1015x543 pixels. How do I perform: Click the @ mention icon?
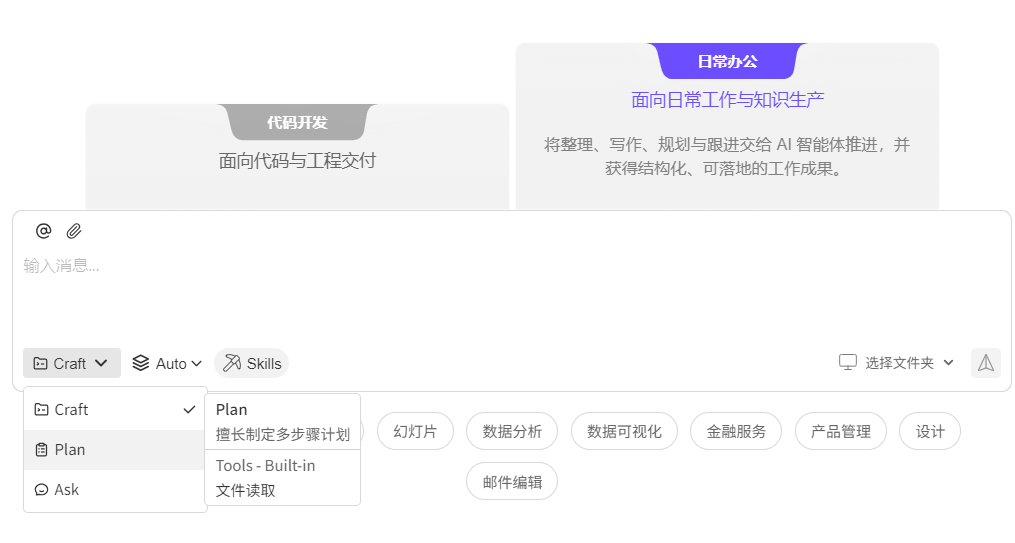point(43,231)
